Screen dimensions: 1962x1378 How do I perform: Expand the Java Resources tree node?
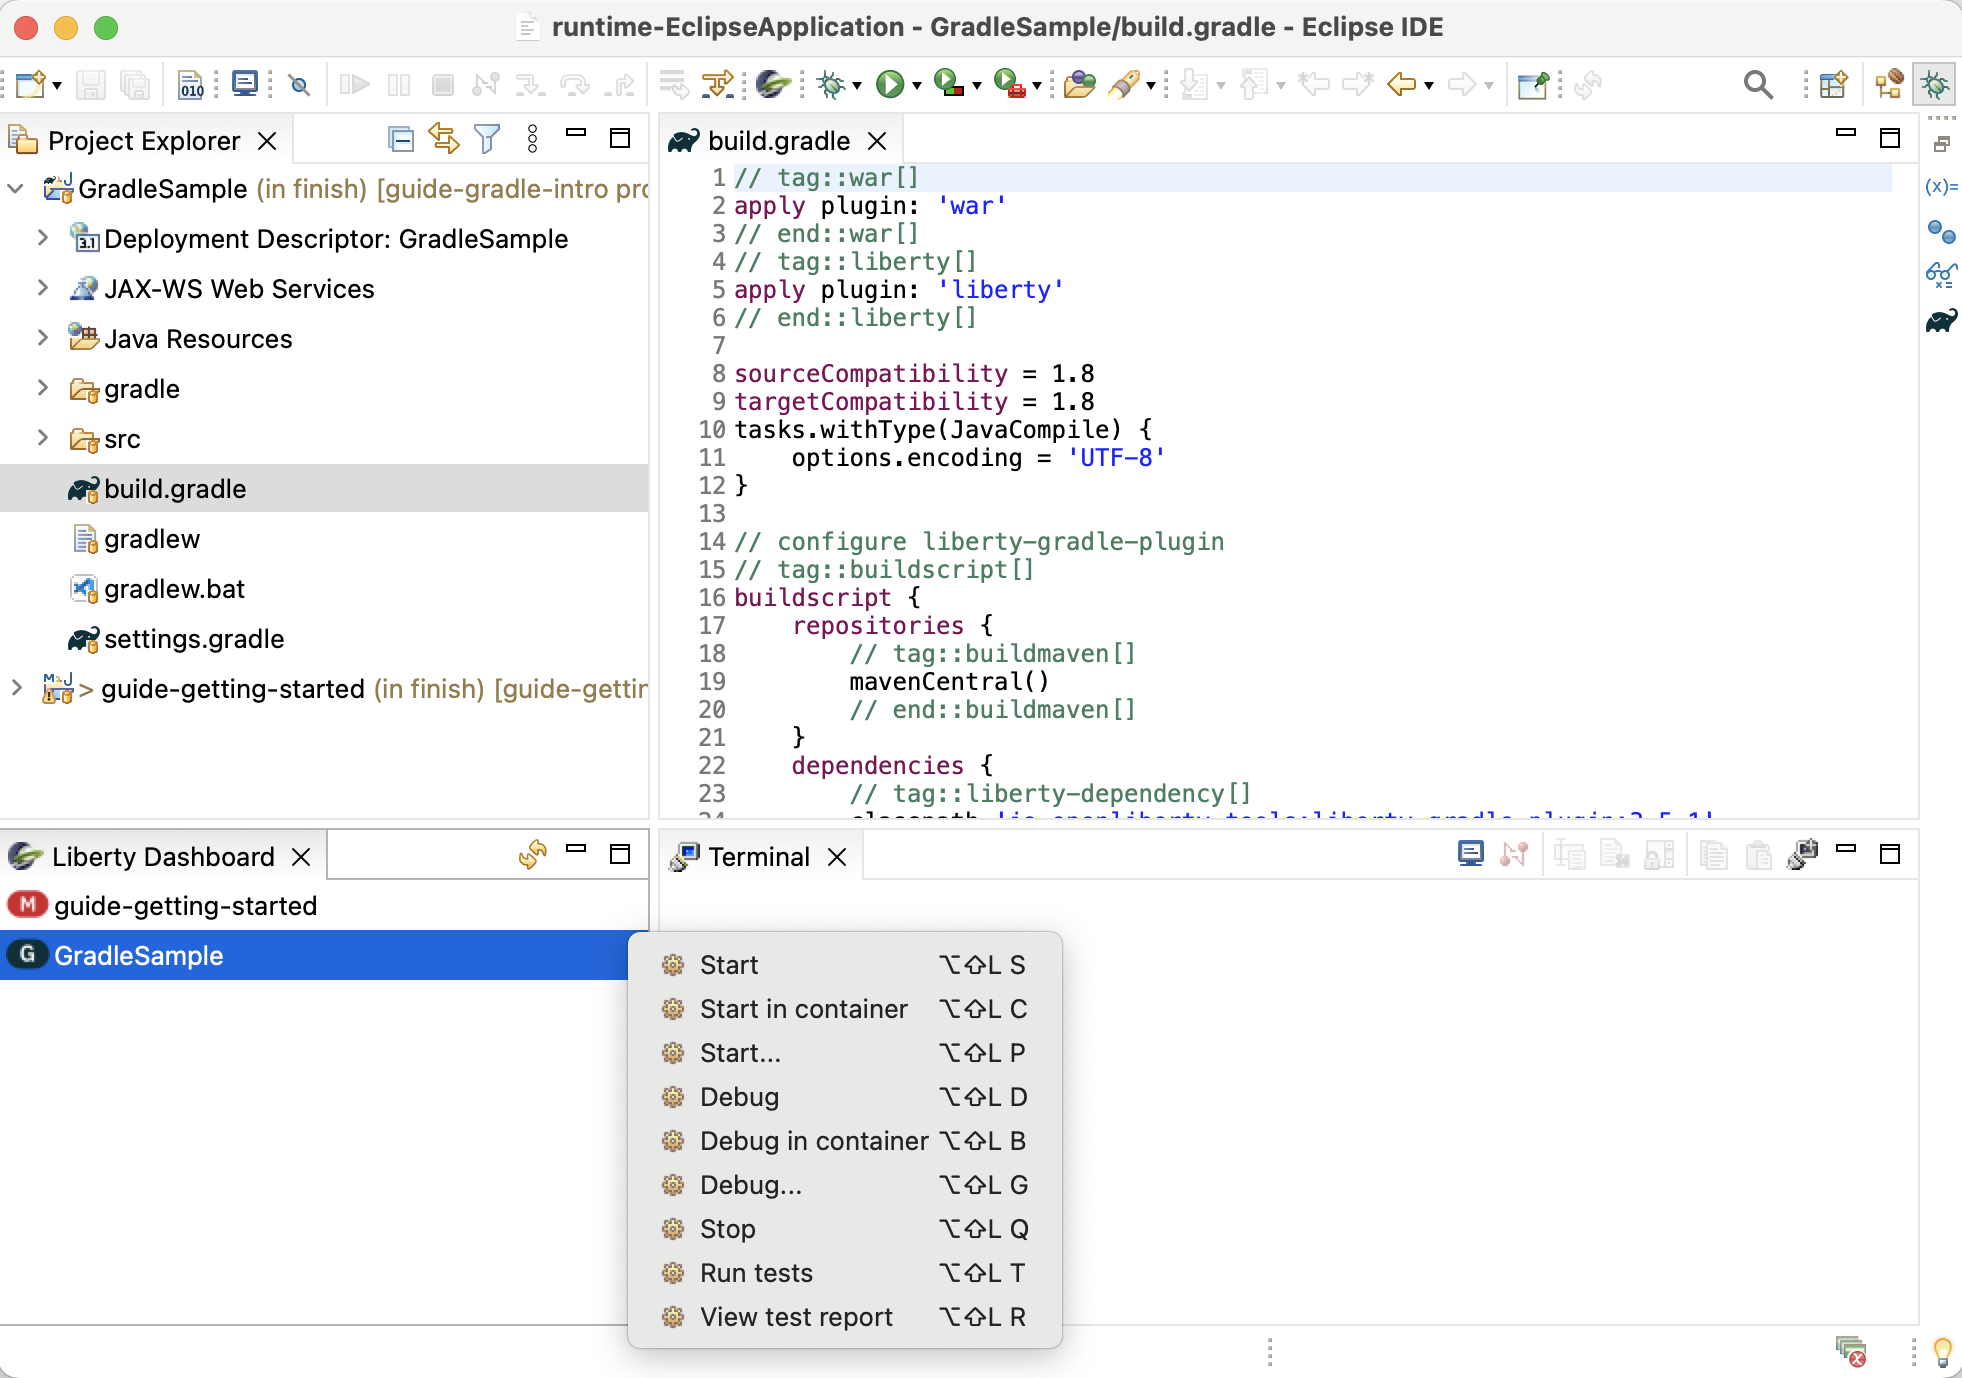(x=42, y=340)
